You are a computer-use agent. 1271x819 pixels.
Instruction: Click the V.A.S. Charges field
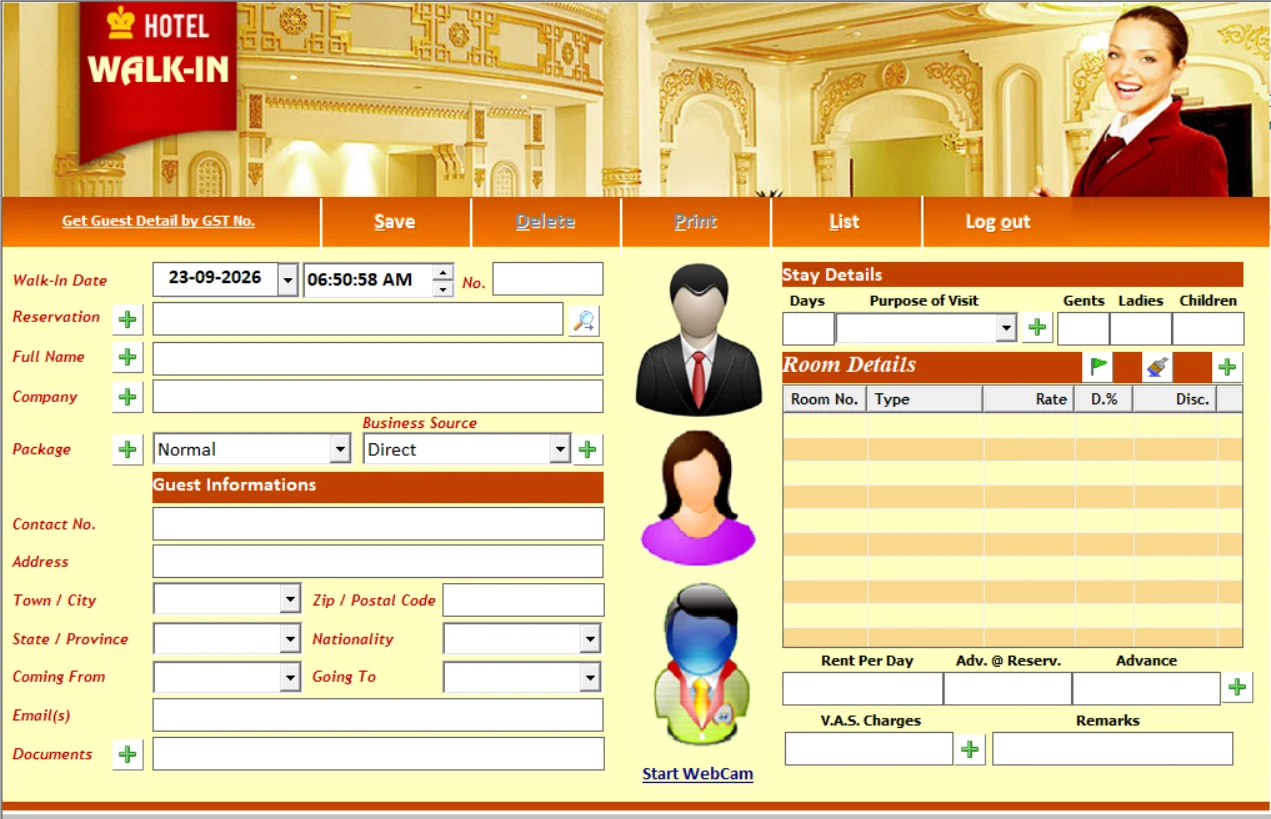point(868,749)
